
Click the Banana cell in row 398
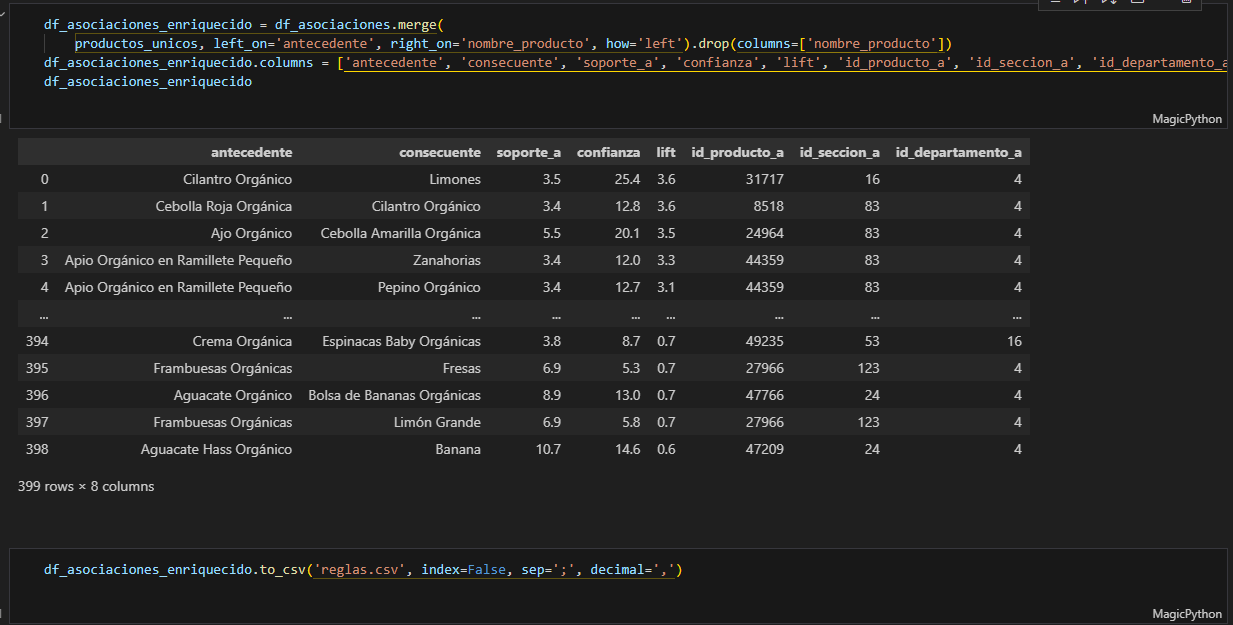(458, 449)
